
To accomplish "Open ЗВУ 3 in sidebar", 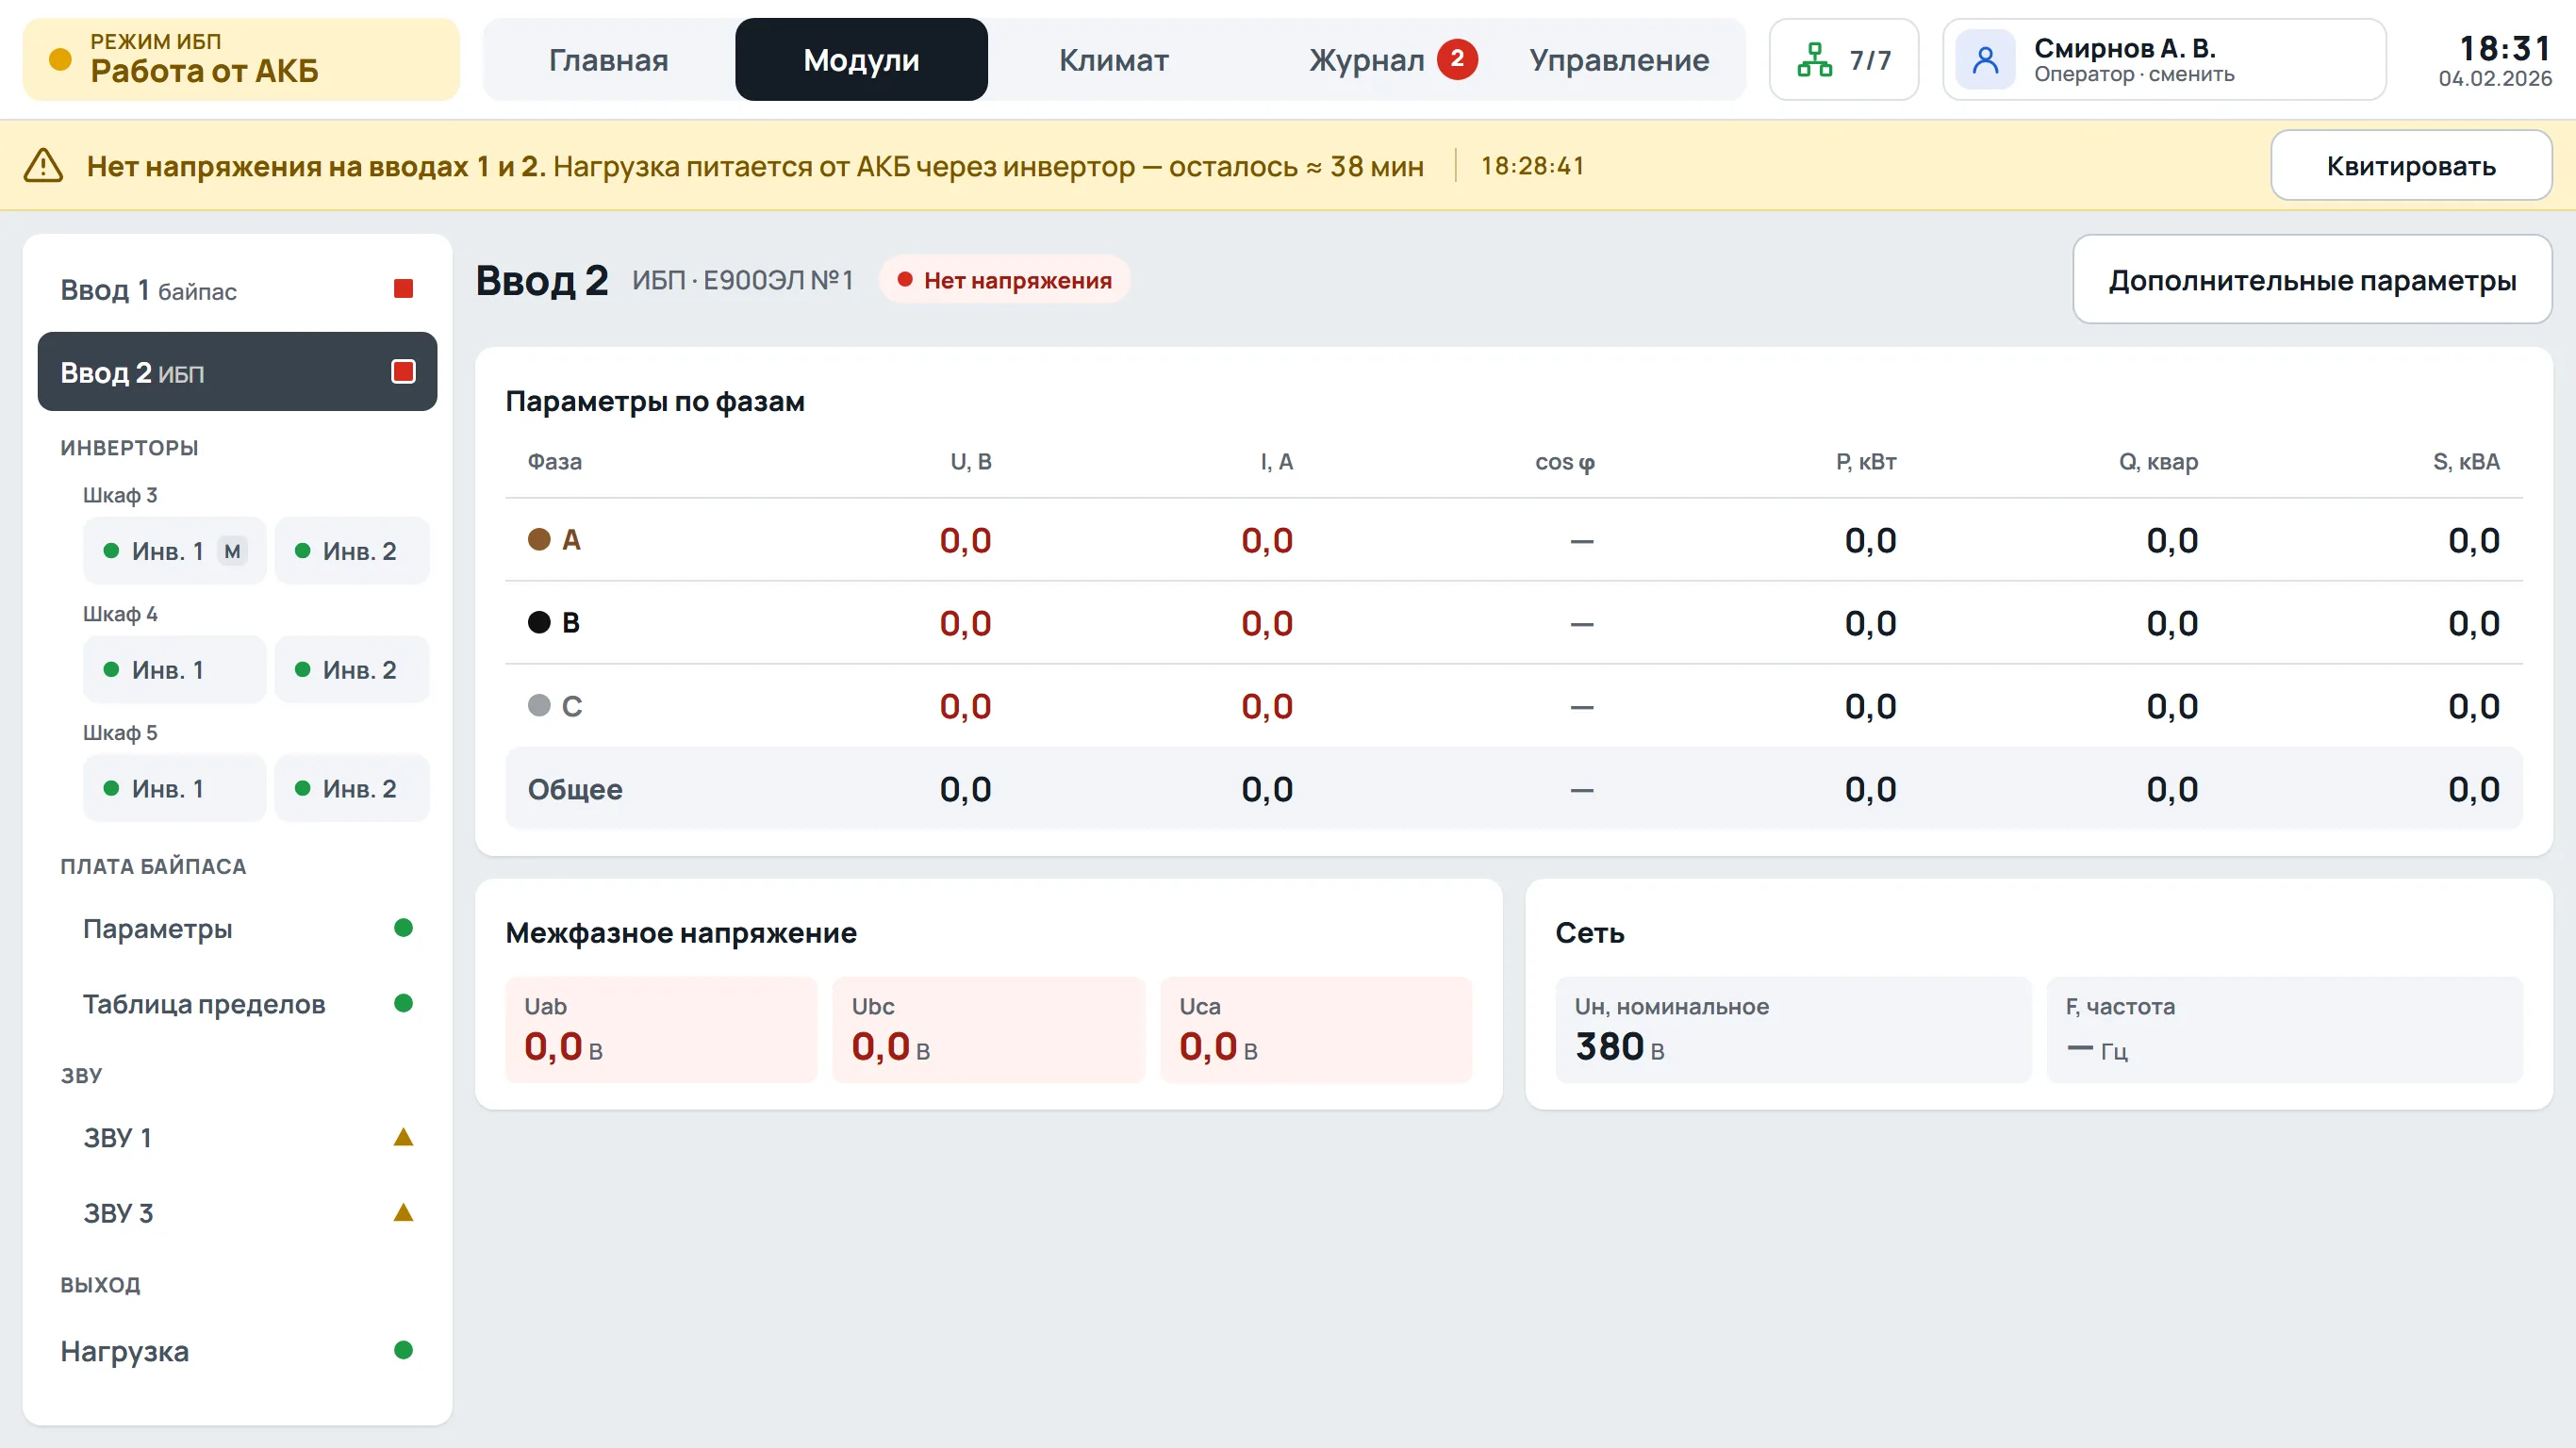I will pos(237,1213).
